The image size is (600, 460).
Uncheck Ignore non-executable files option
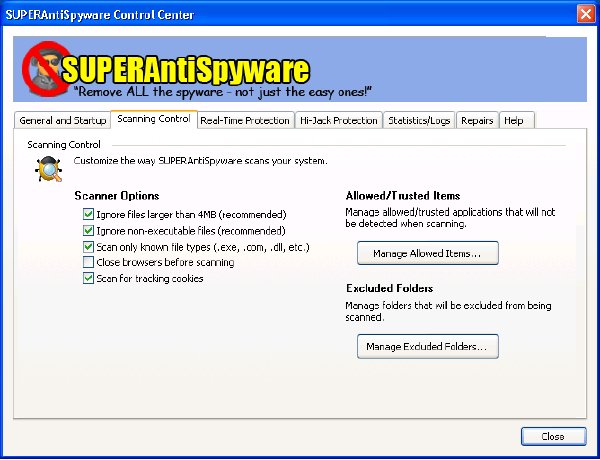(88, 230)
